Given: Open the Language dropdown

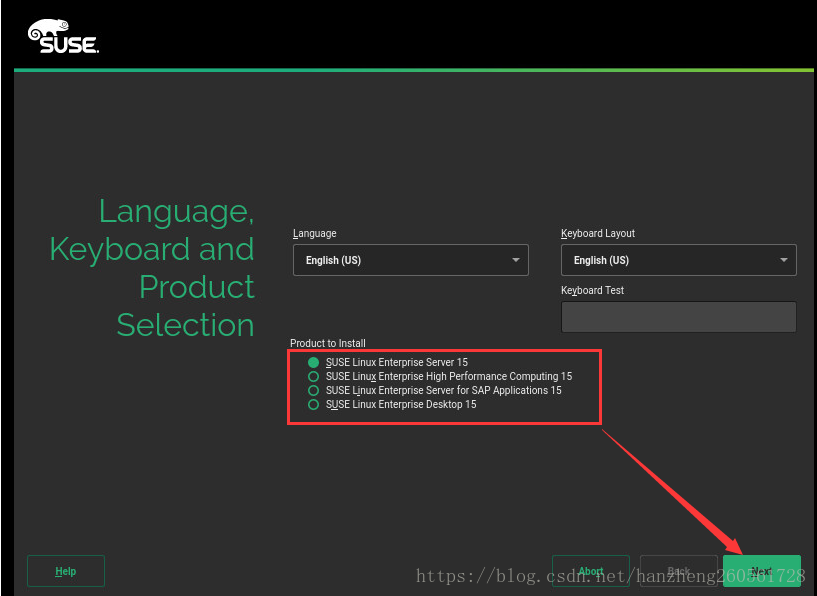Looking at the screenshot, I should (411, 260).
